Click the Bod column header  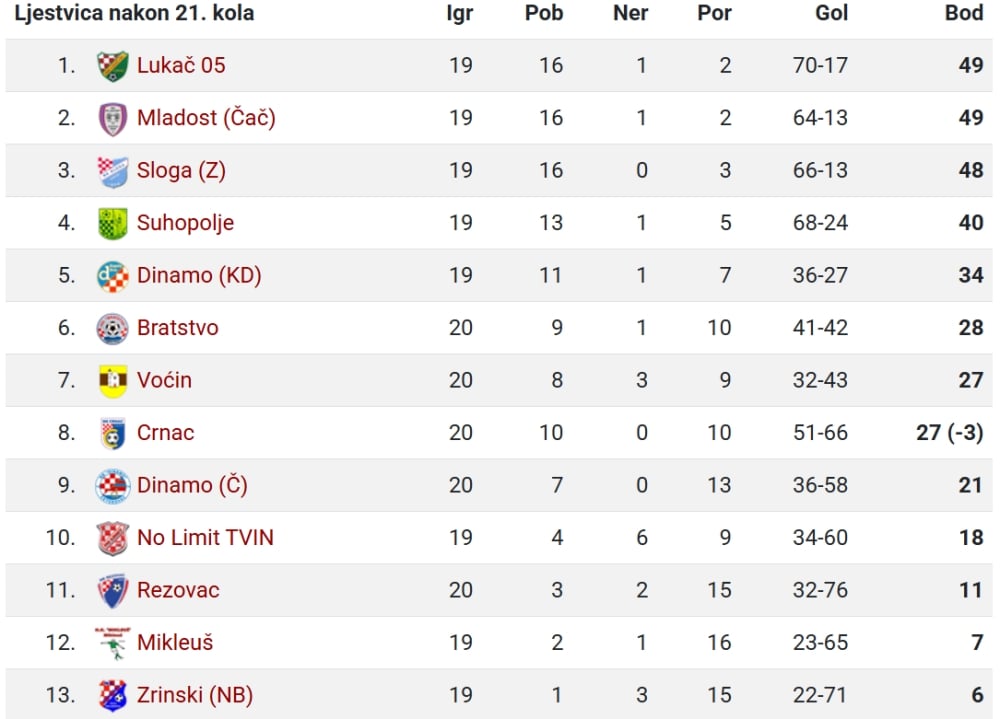click(x=964, y=13)
